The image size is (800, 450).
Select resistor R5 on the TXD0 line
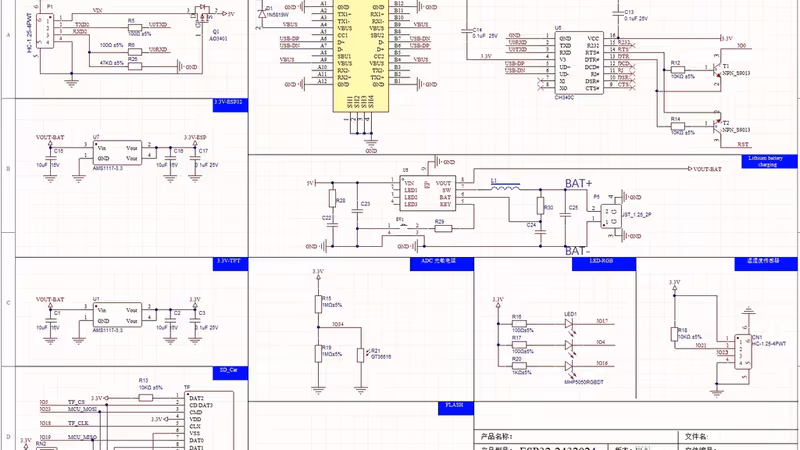135,27
